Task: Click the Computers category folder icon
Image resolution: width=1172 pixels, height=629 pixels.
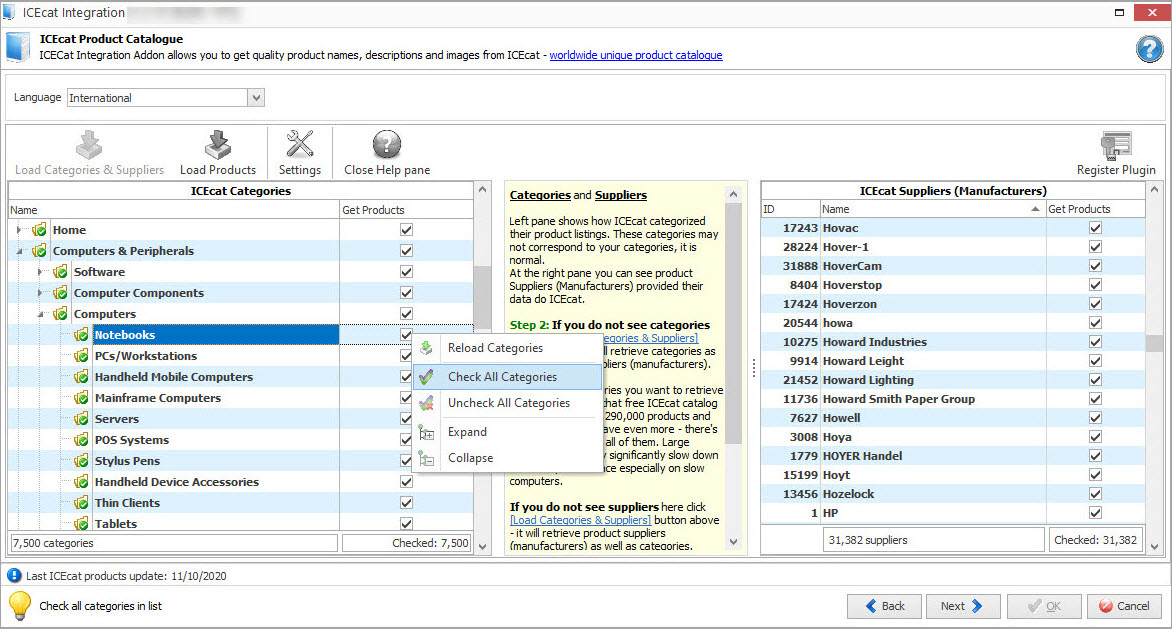Action: point(61,314)
